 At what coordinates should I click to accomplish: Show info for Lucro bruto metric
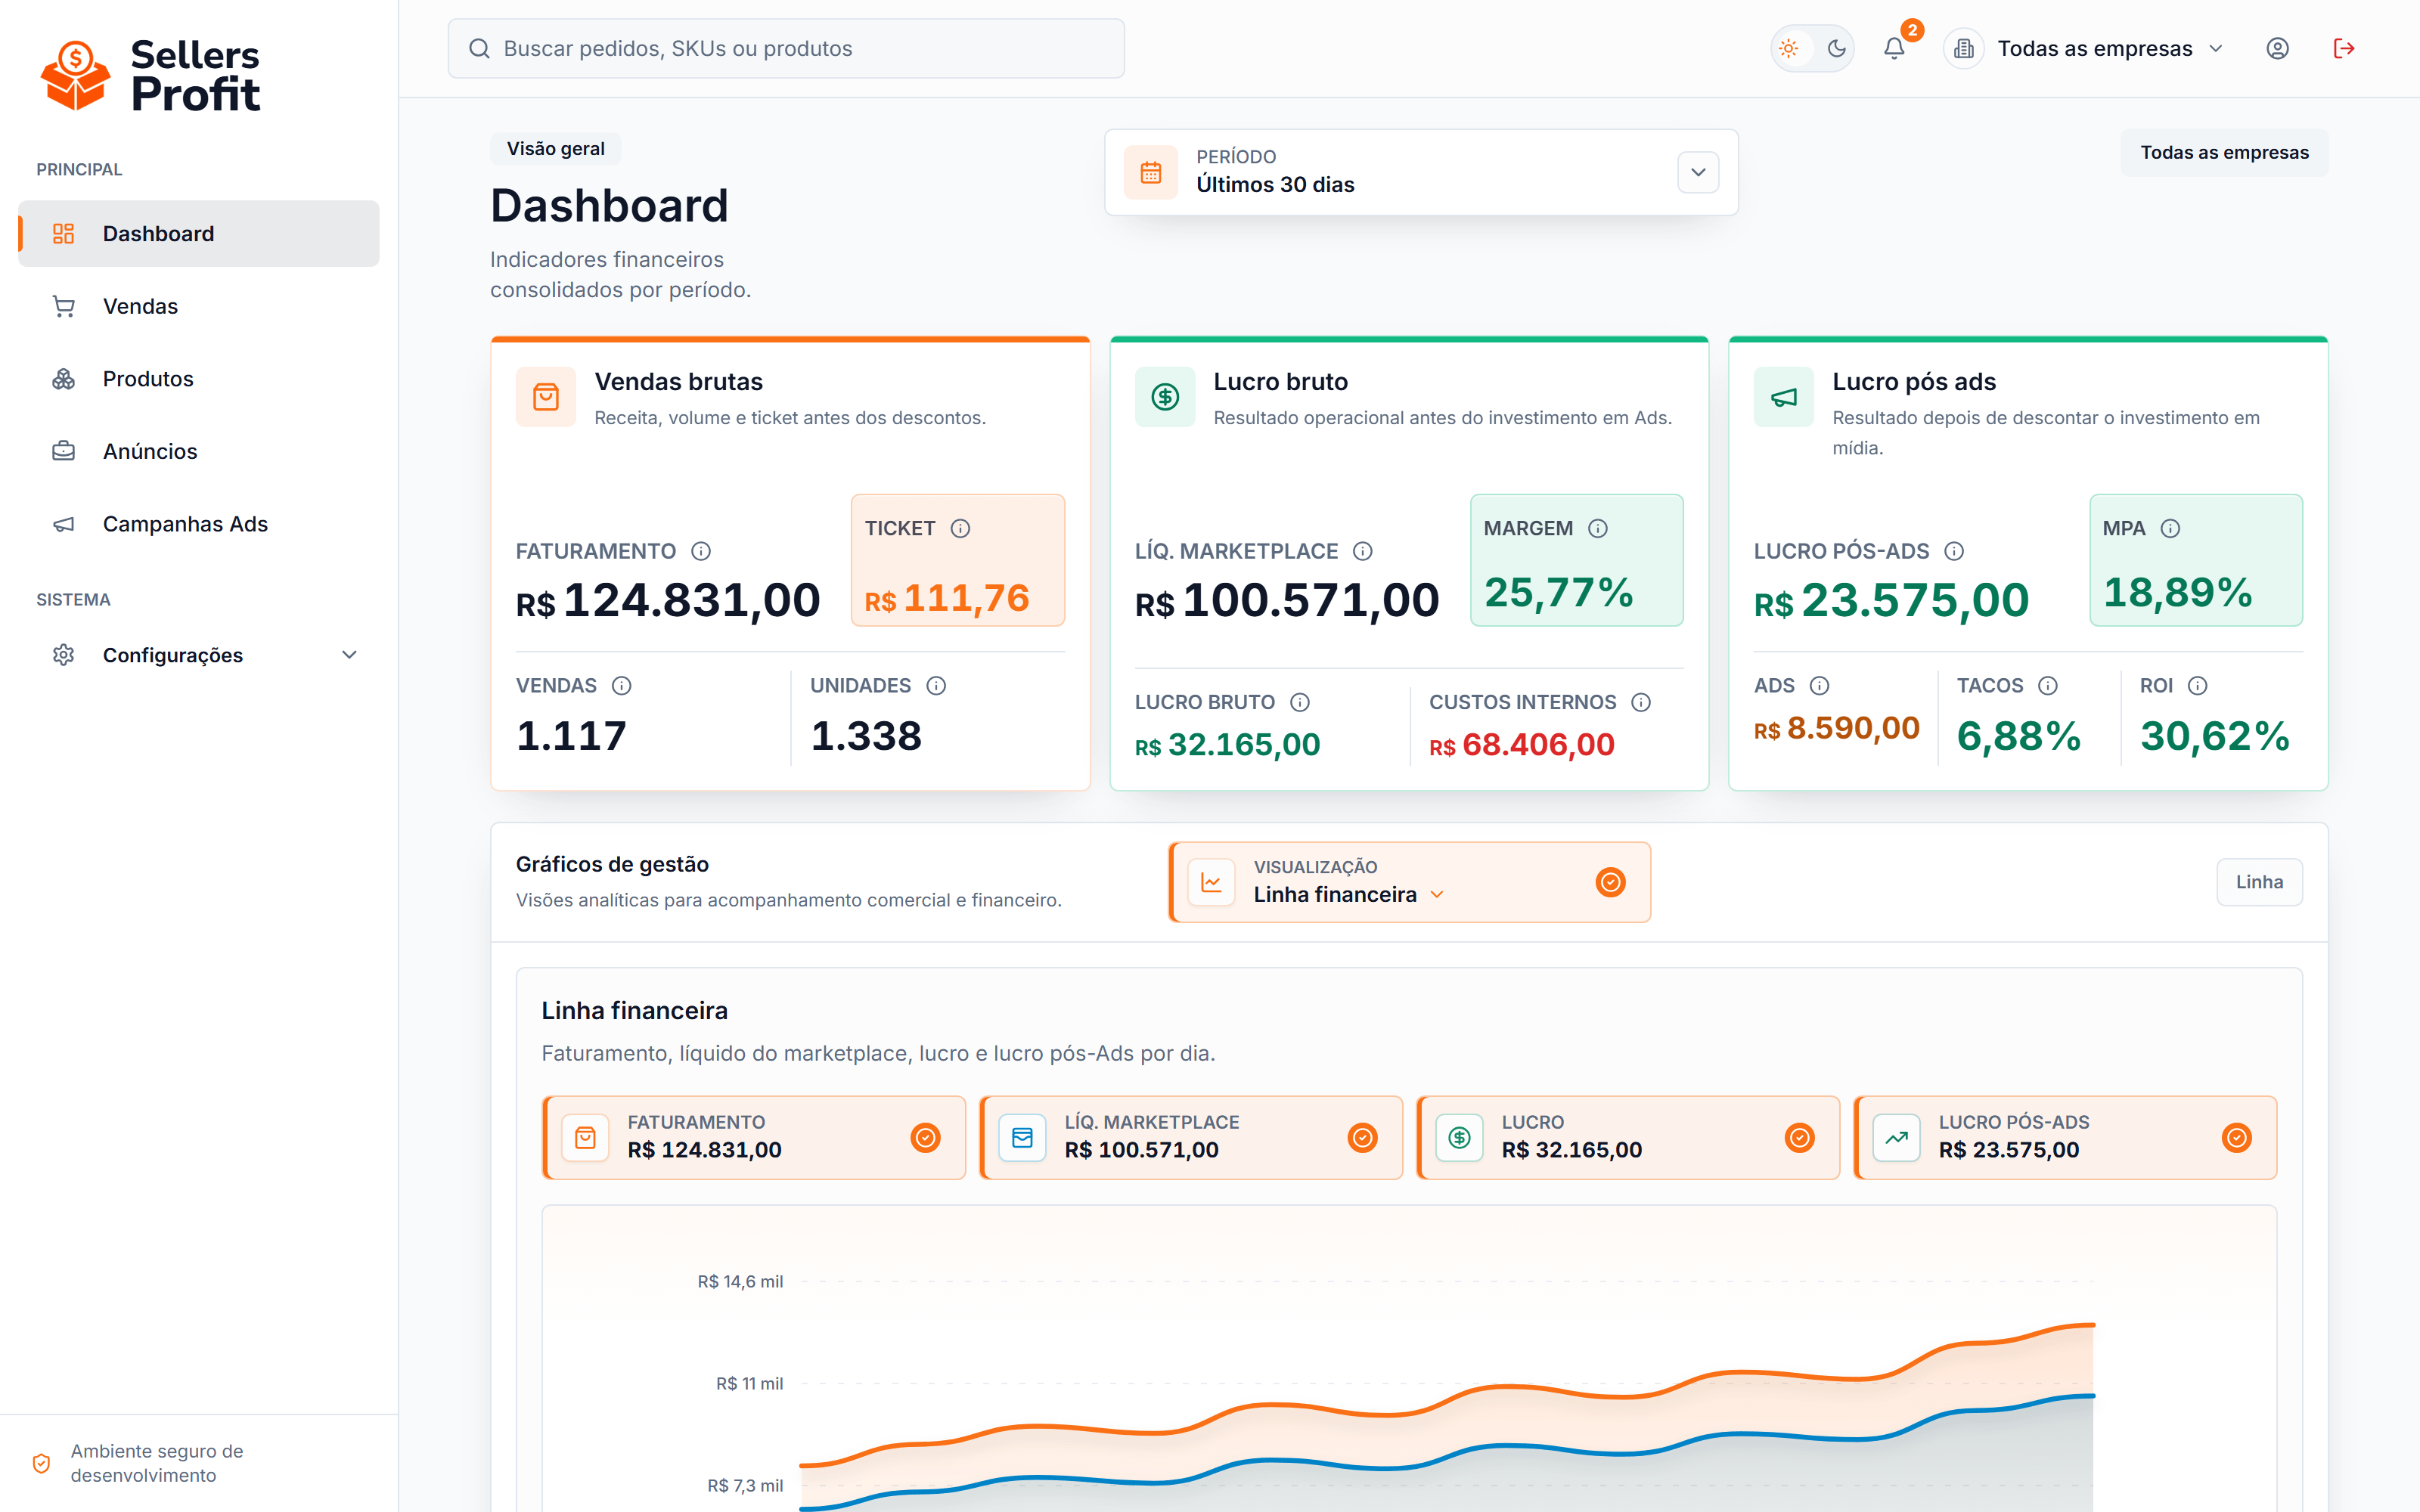click(x=1299, y=702)
